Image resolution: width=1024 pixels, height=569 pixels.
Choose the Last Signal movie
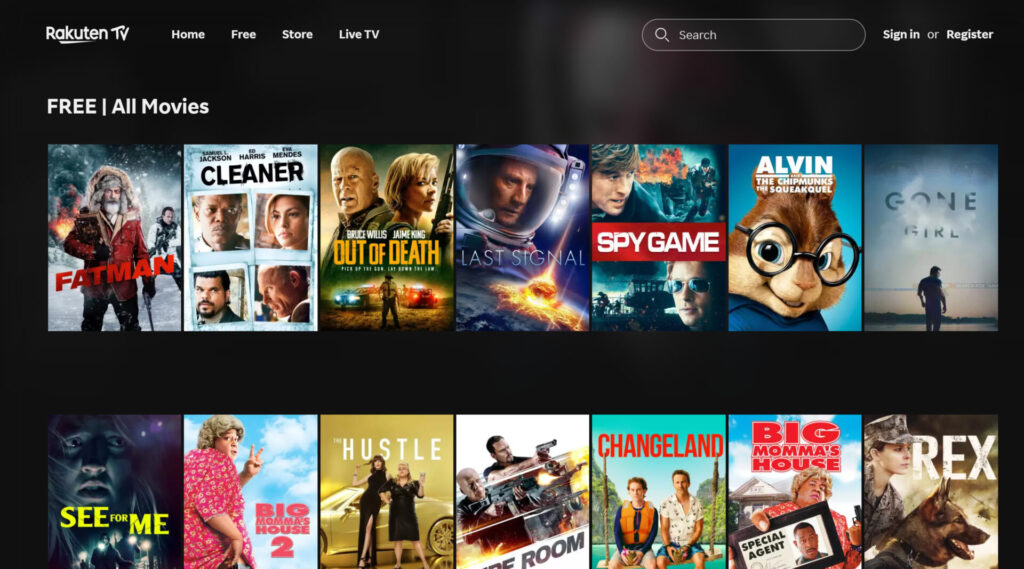coord(522,238)
